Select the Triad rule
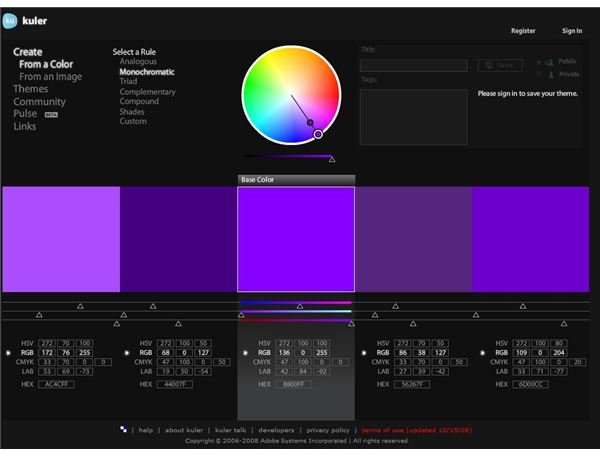 point(128,81)
